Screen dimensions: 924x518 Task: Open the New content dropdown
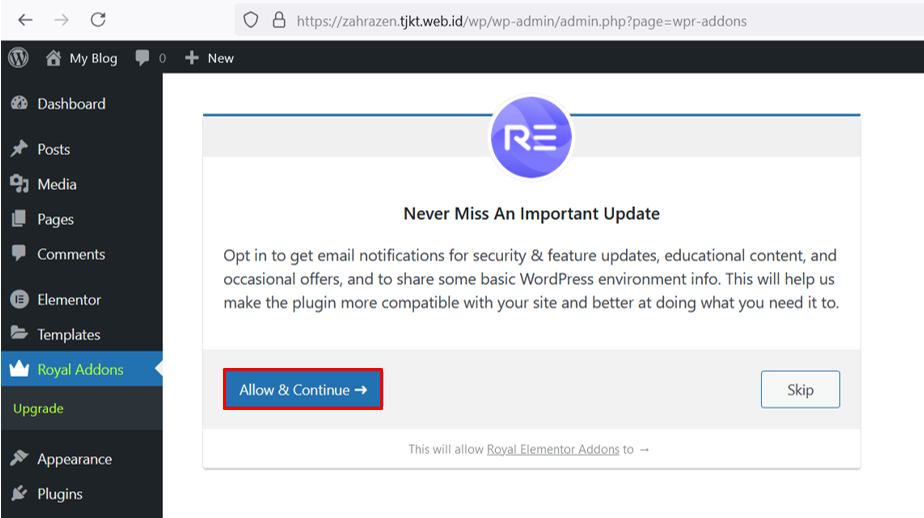[209, 58]
